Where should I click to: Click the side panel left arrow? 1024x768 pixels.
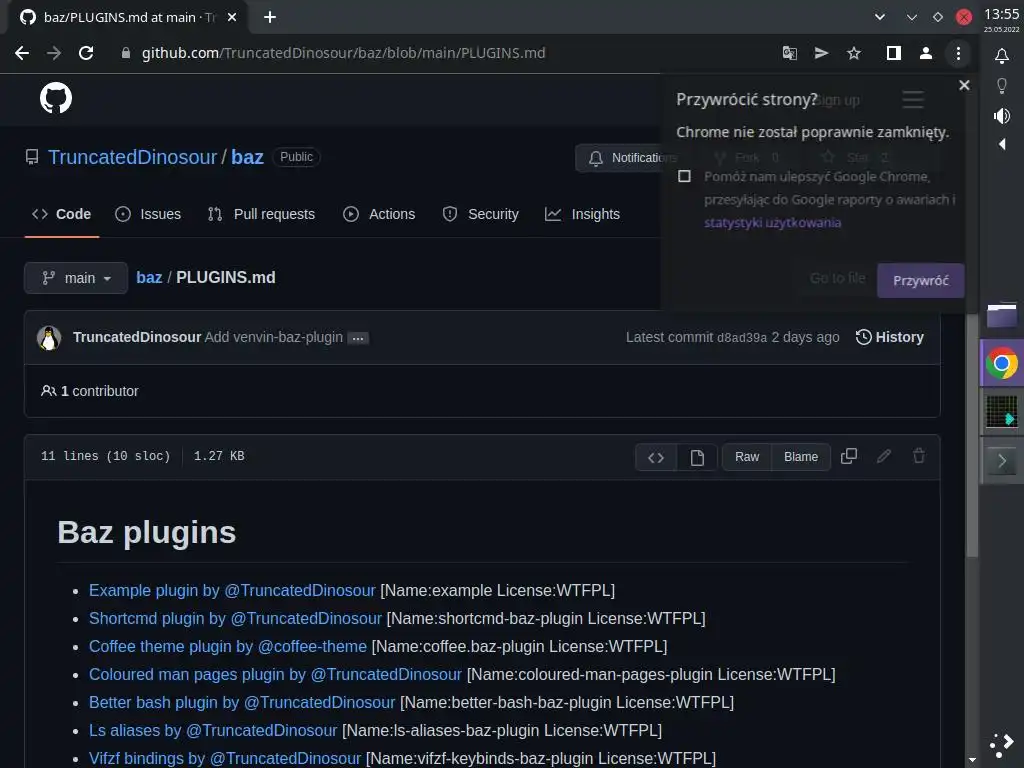coord(1002,144)
